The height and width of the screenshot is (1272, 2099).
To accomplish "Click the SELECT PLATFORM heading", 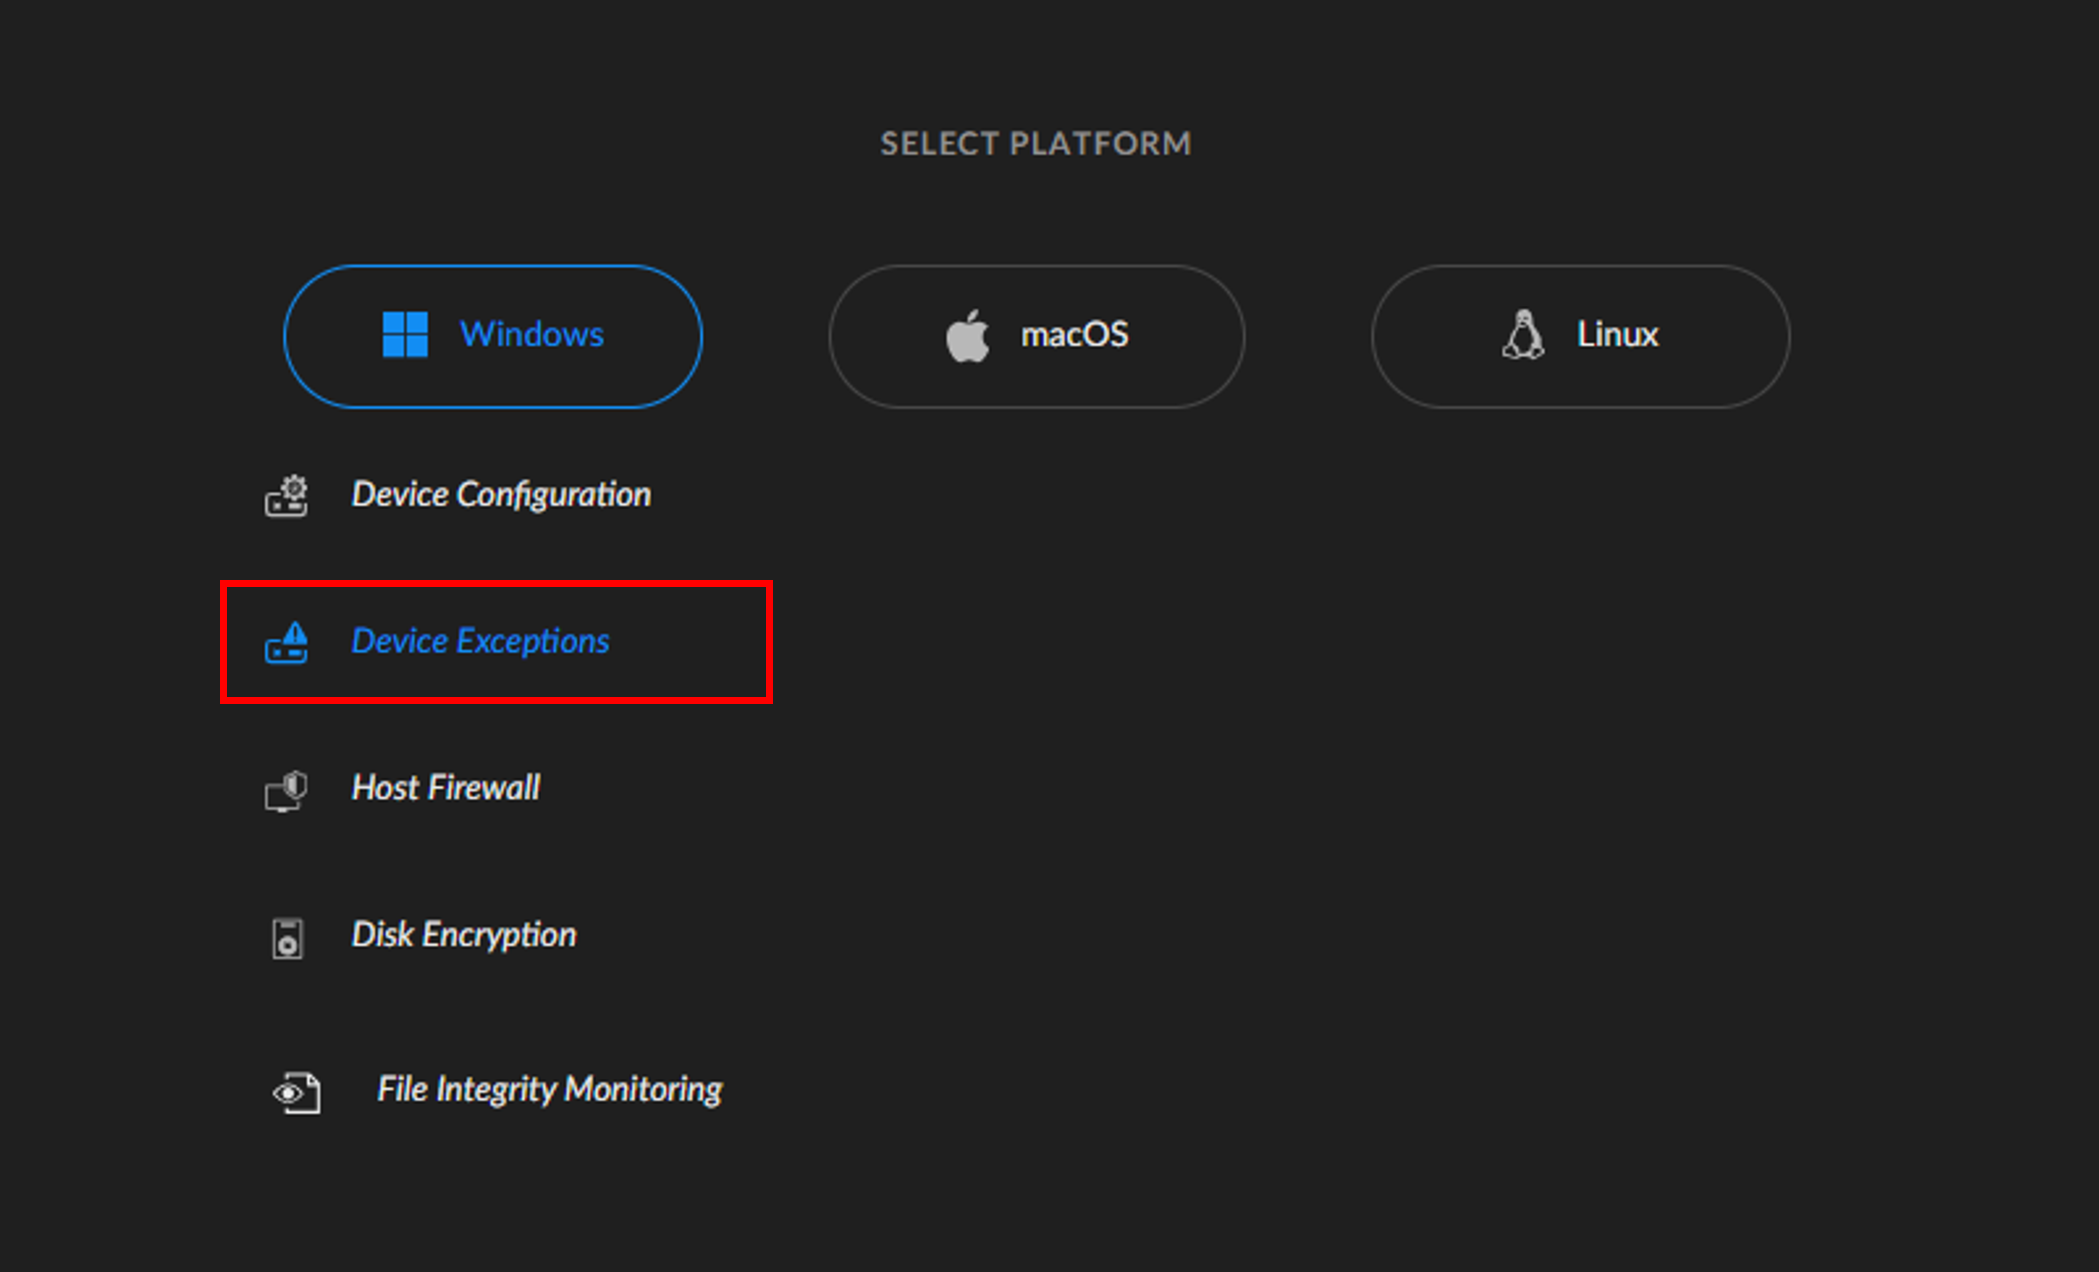I will [x=1036, y=144].
